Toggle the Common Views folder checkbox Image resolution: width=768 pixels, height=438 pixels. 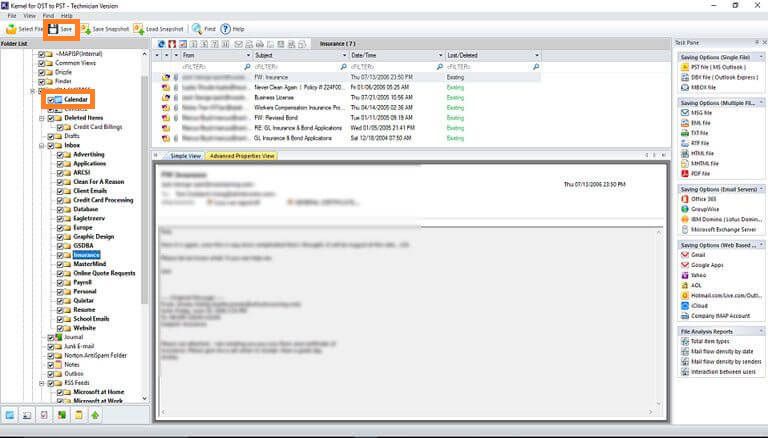coord(42,63)
